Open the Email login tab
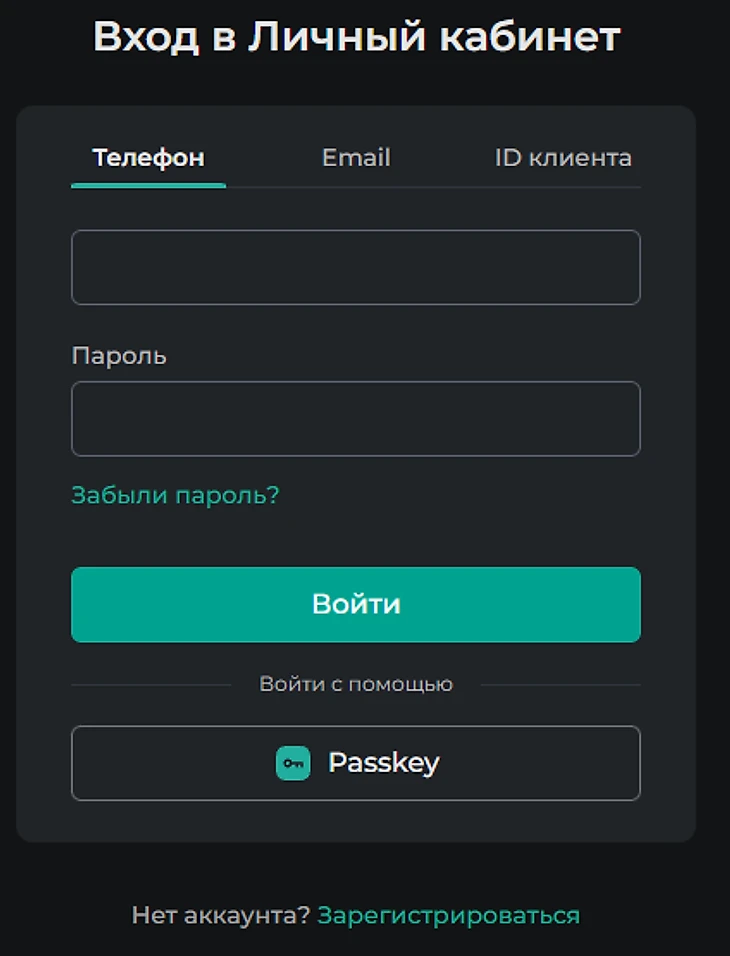The height and width of the screenshot is (956, 730). coord(356,158)
